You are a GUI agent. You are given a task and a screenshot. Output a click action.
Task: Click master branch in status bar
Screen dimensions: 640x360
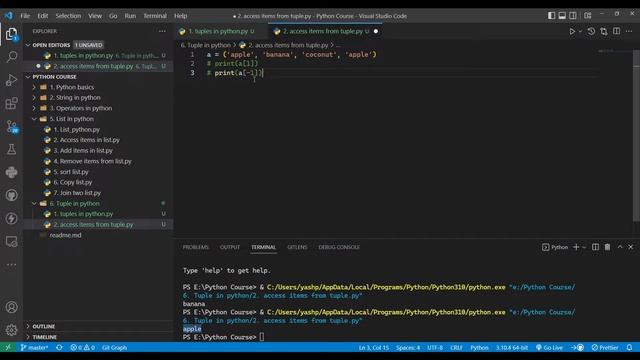coord(34,348)
